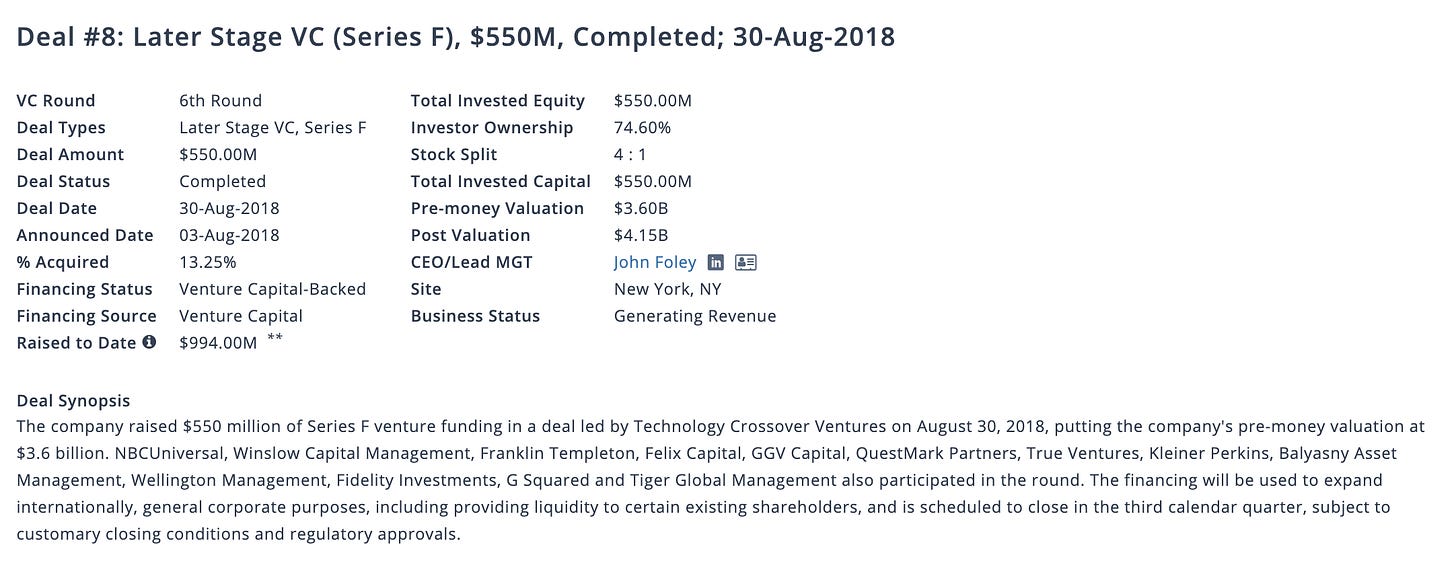Viewport: 1456px width, 568px height.
Task: Click the Generating Revenue business status
Action: [x=695, y=316]
